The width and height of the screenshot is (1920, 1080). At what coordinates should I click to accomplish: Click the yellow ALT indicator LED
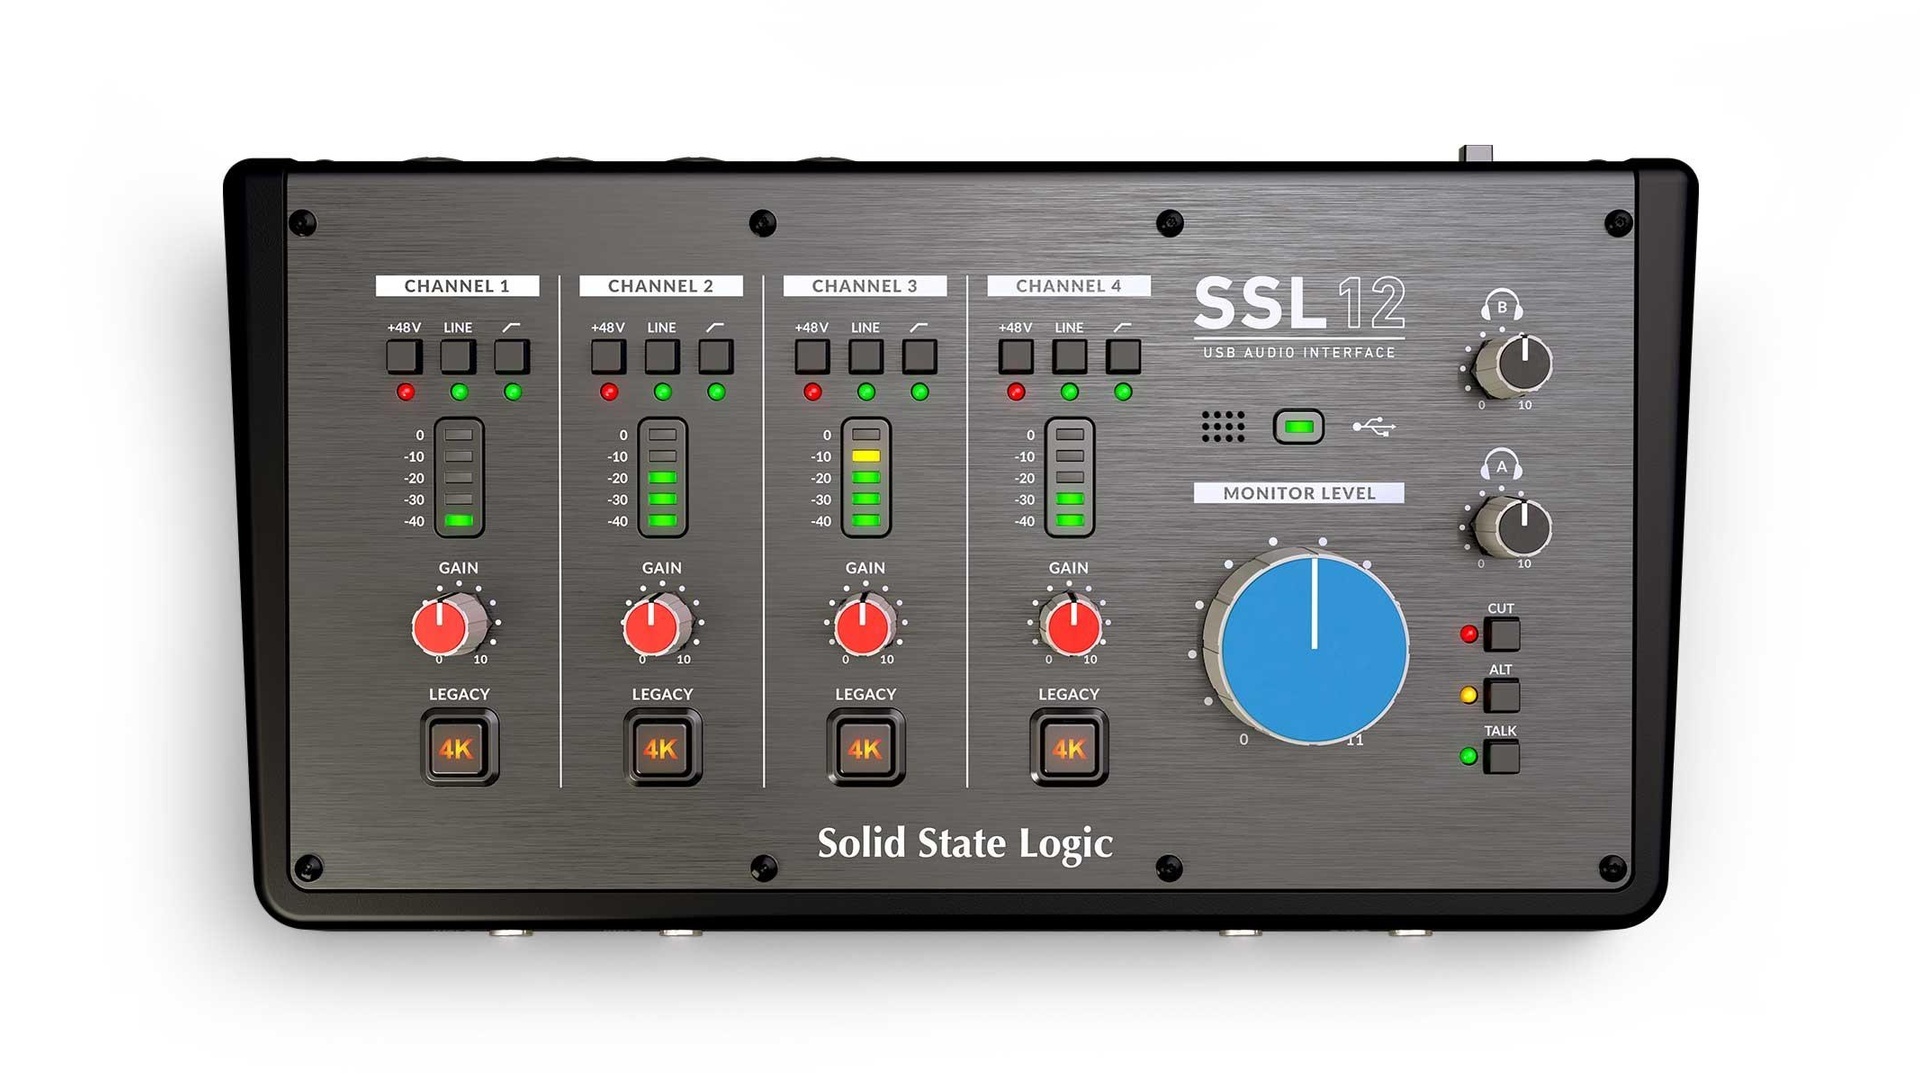1469,695
